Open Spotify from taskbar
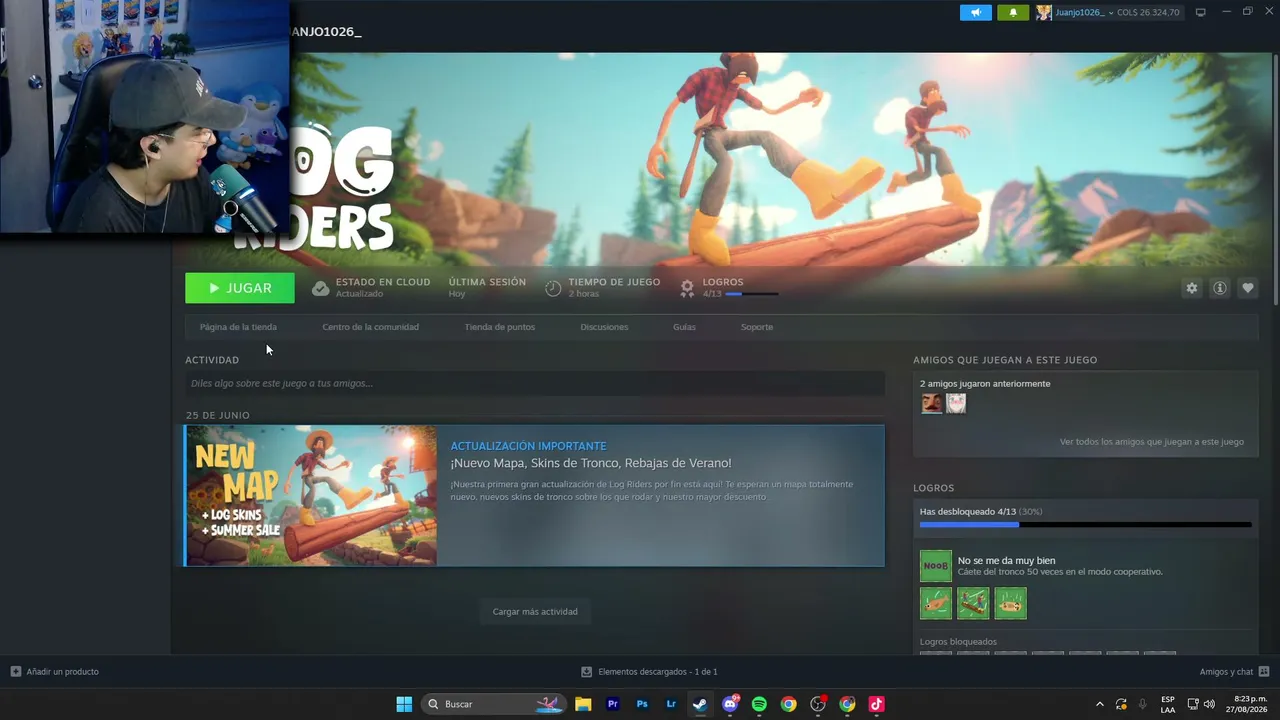Screen dimensions: 1280x720 click(x=759, y=704)
